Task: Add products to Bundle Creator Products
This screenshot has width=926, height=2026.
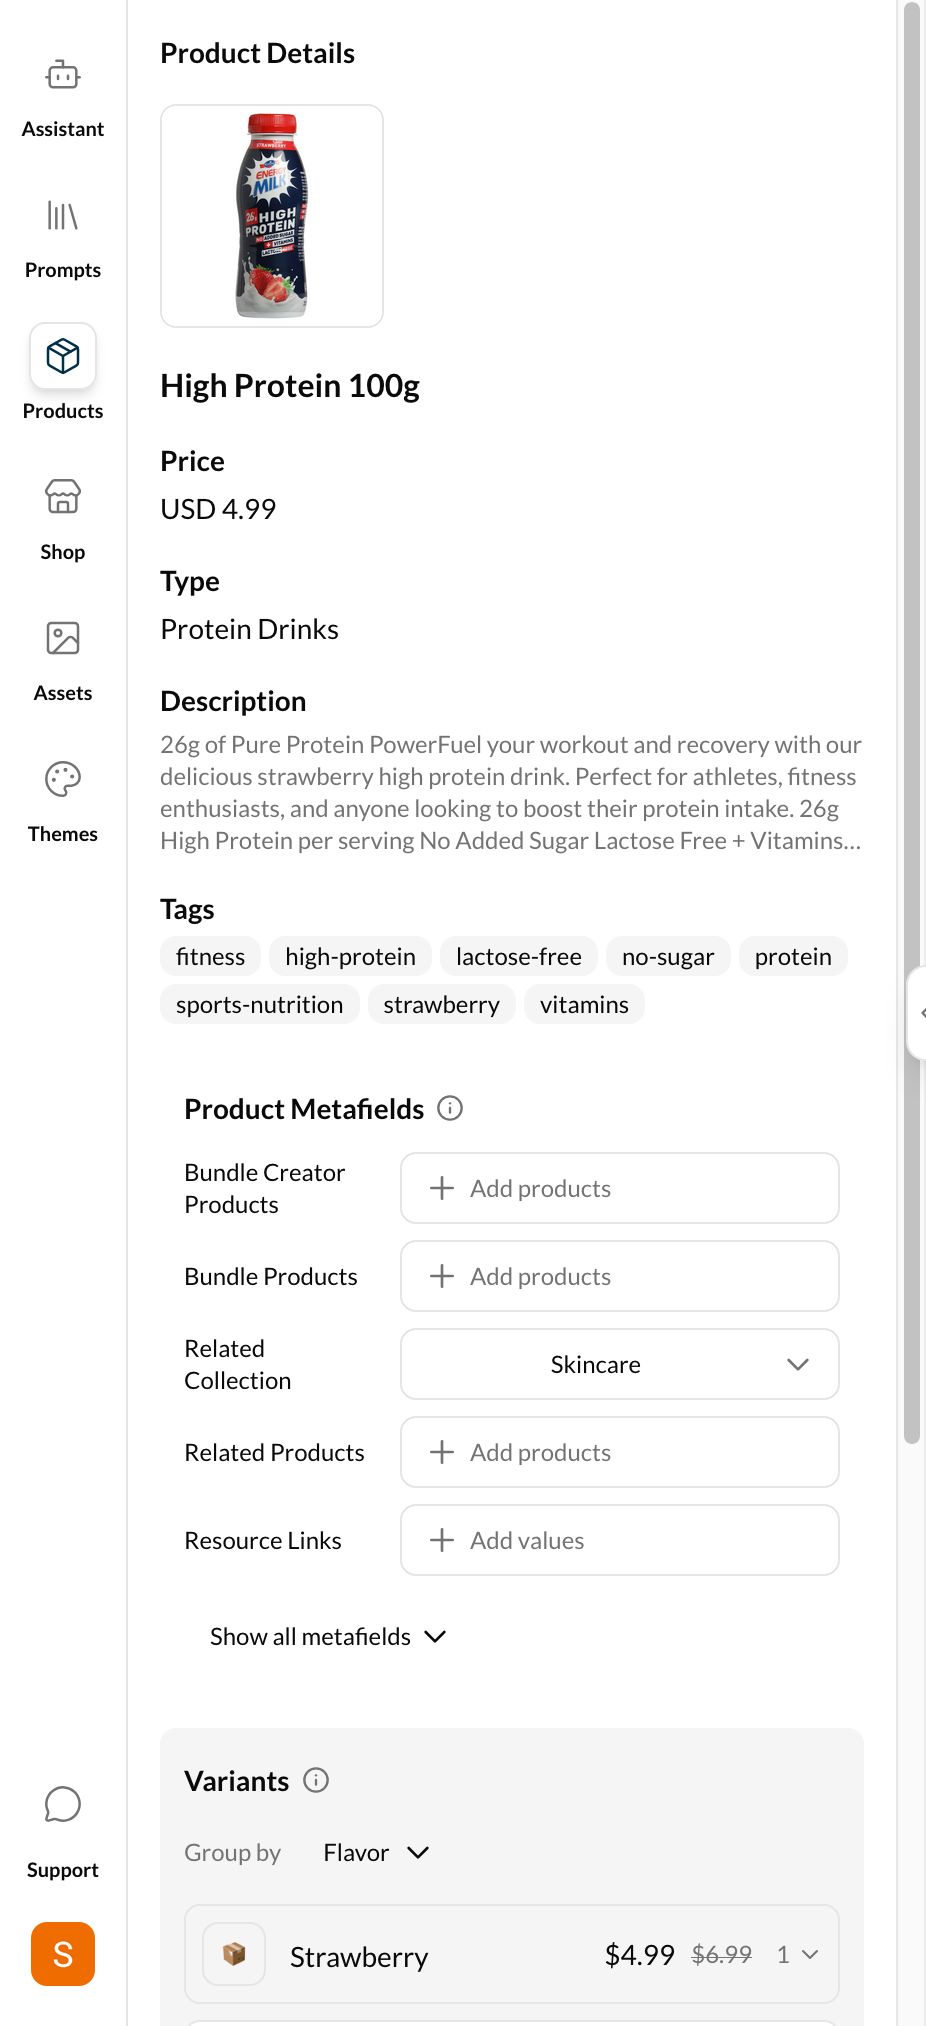Action: coord(618,1188)
